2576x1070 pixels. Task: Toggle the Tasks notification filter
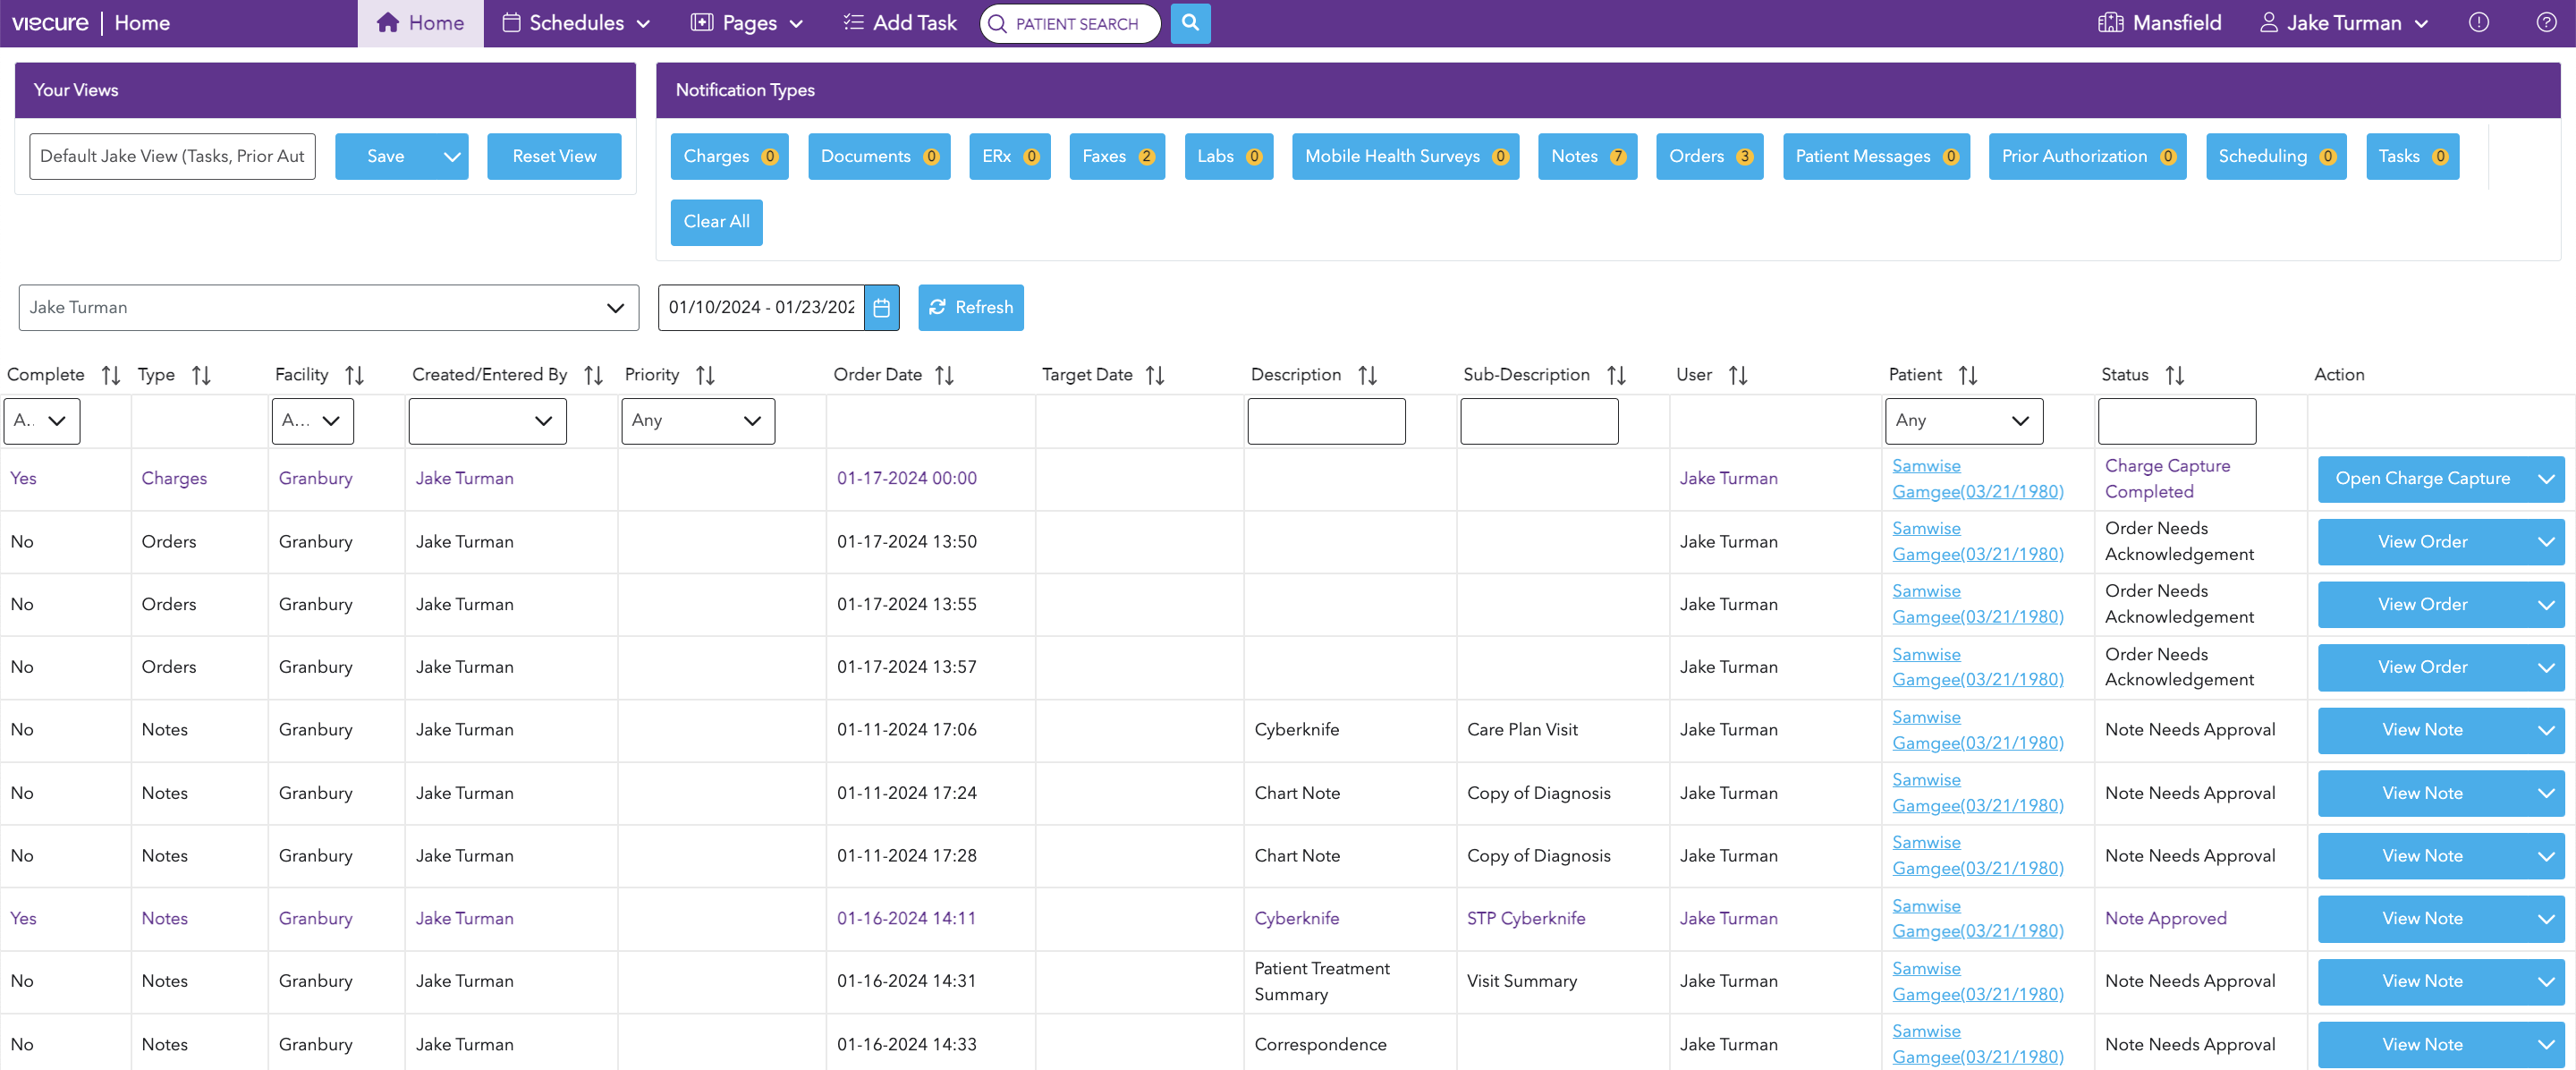coord(2412,156)
